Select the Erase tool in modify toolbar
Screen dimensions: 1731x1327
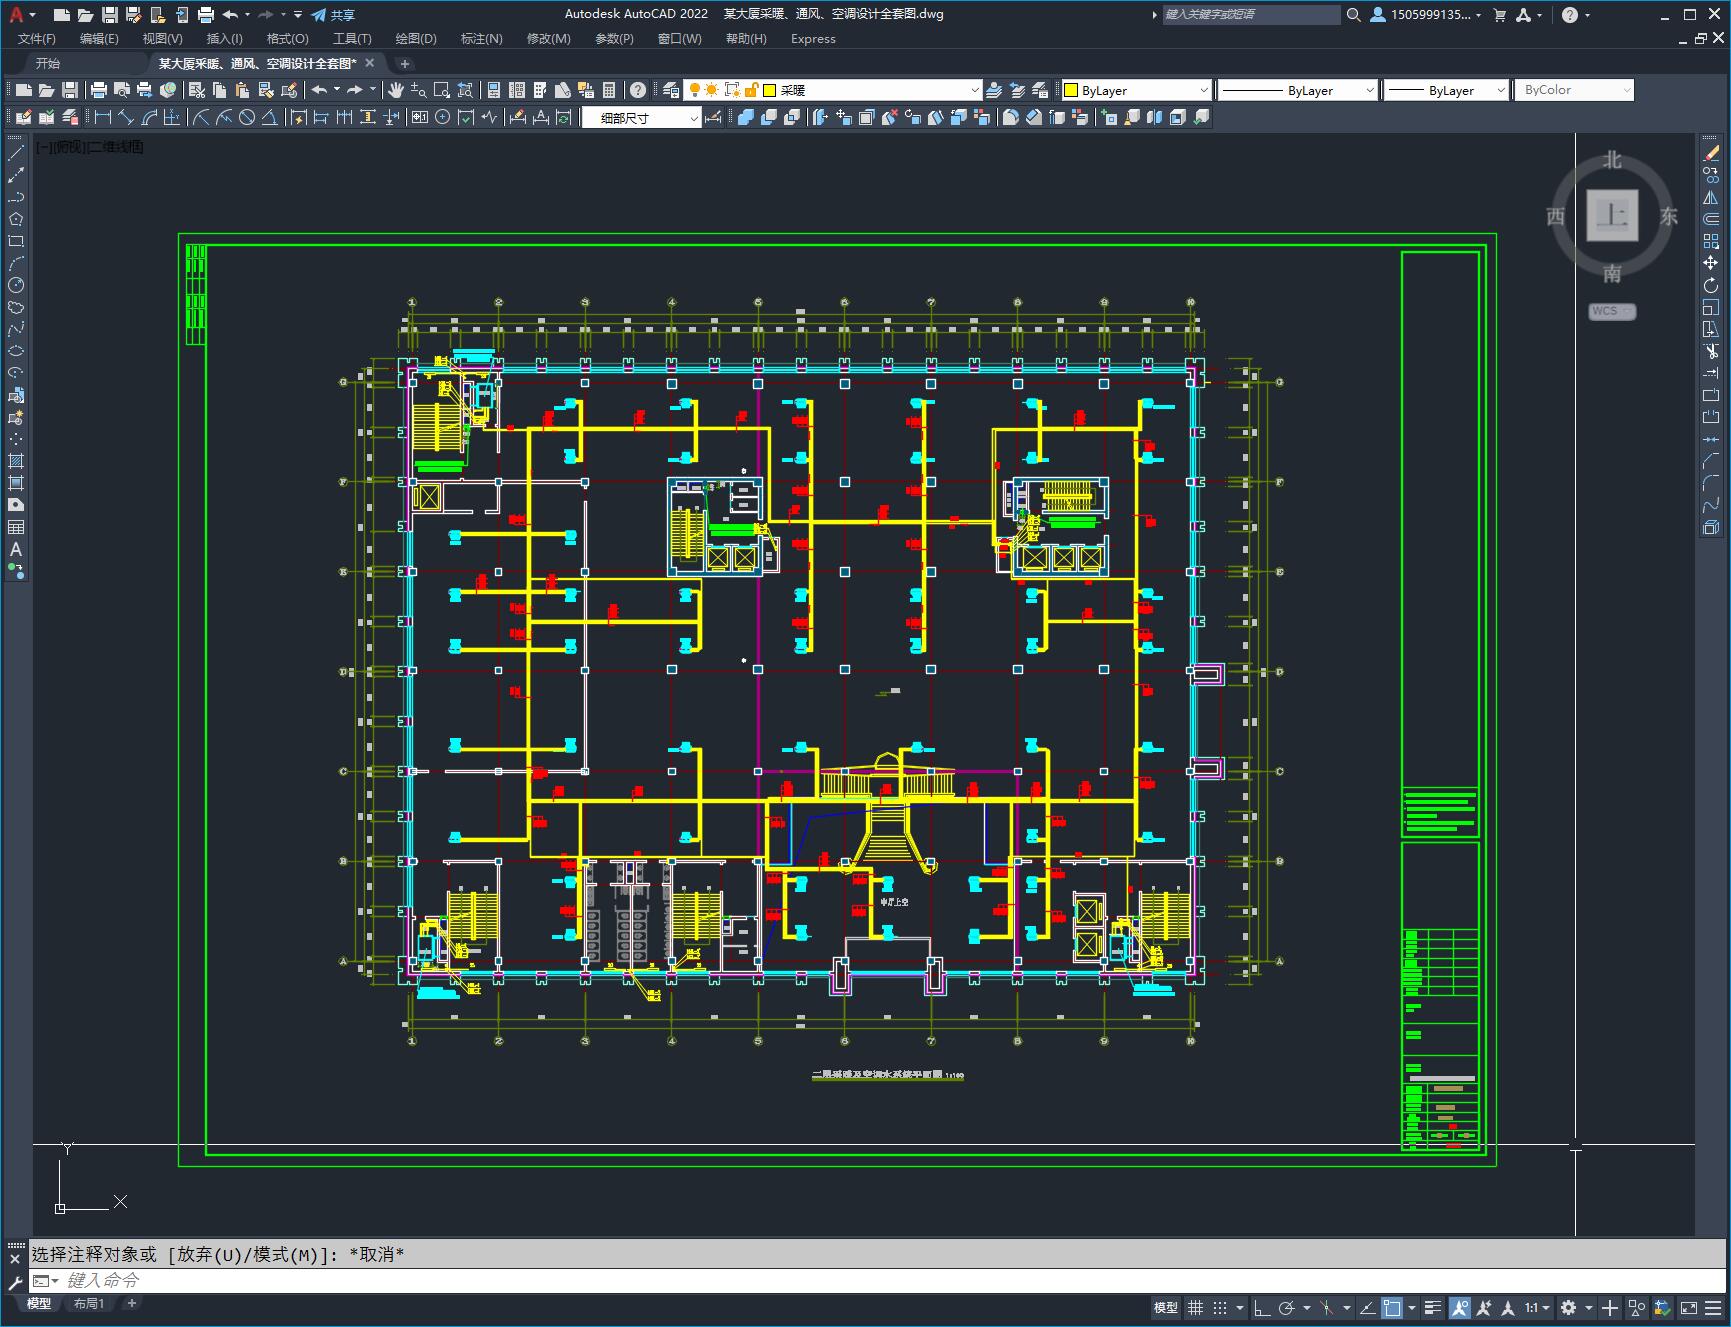(1711, 153)
